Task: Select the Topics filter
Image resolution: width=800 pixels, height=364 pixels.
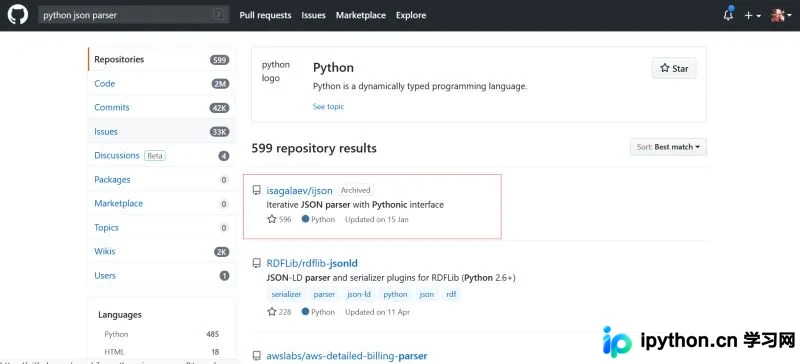Action: click(161, 228)
